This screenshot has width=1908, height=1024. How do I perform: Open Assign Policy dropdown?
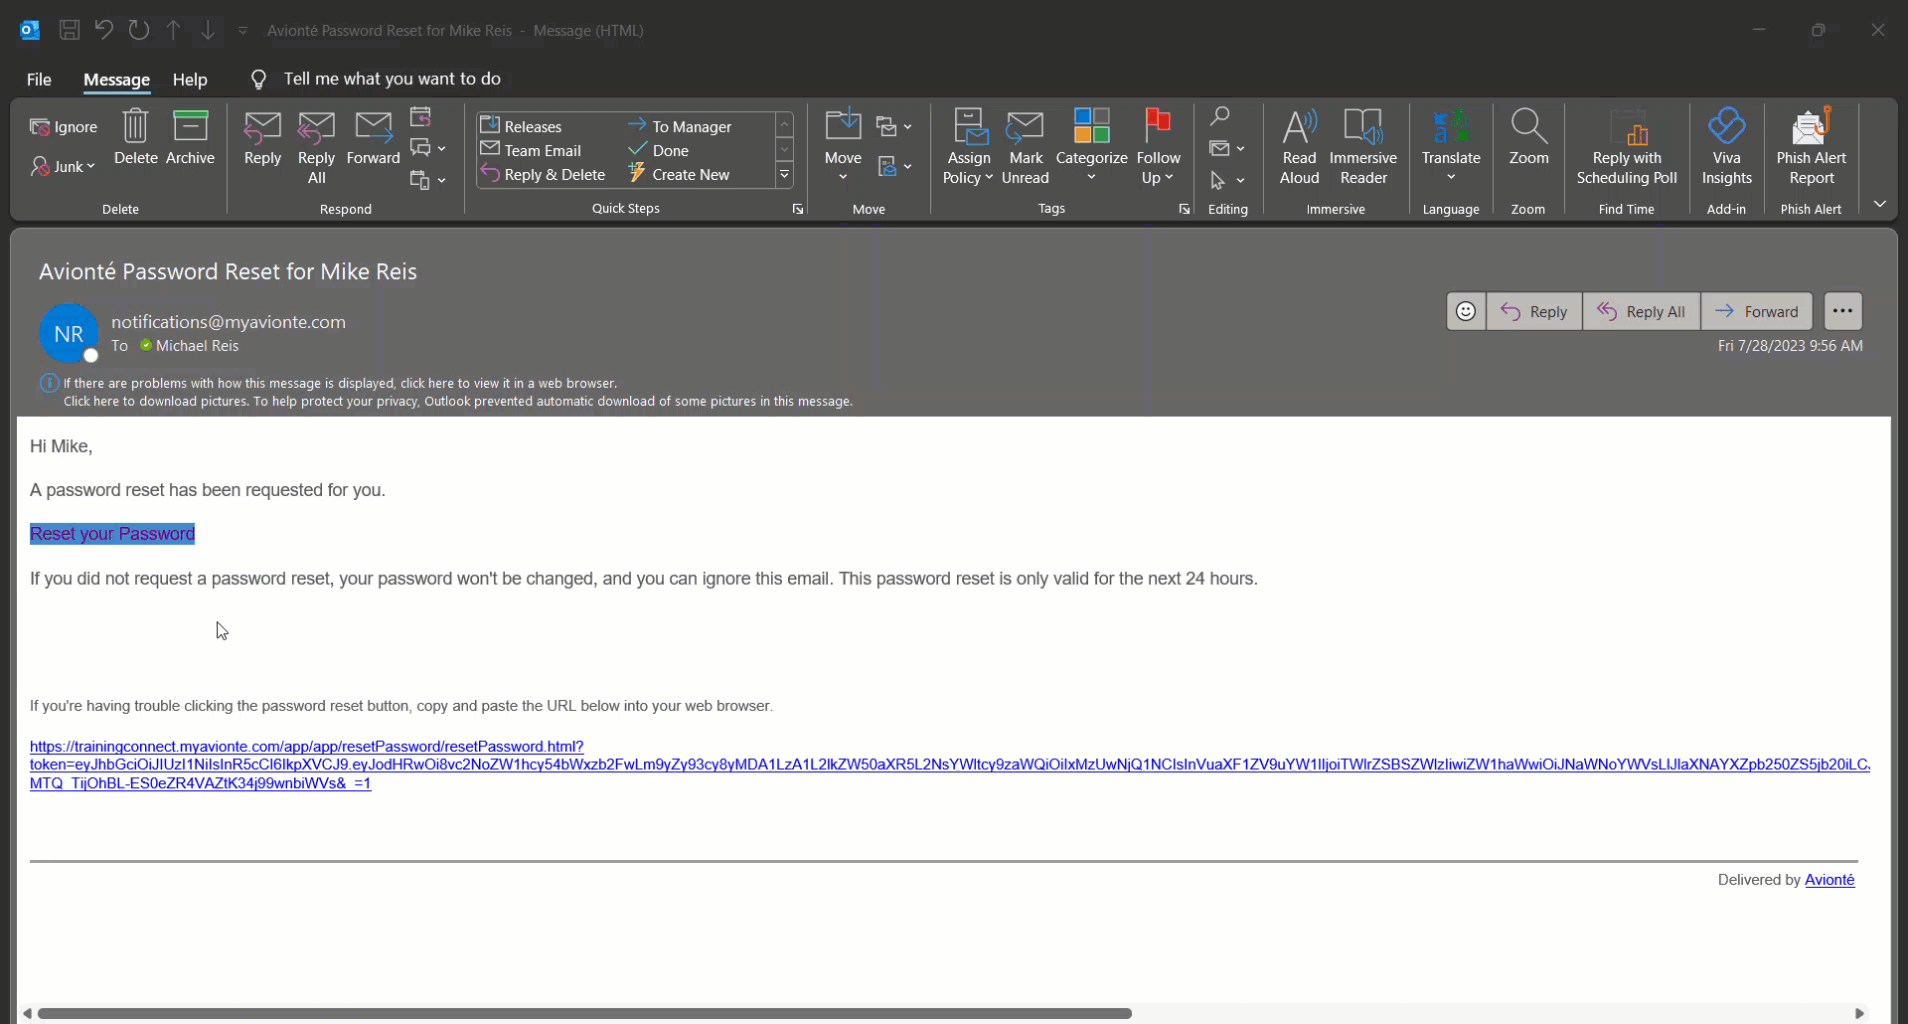(968, 147)
